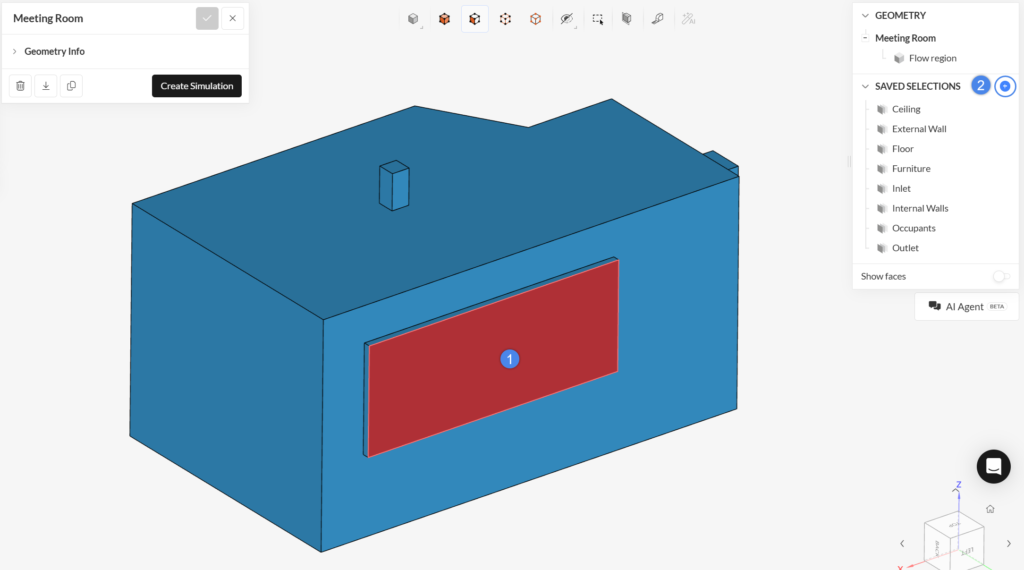Confirm with the checkmark button
Screen dimensions: 1024x570
click(x=207, y=18)
